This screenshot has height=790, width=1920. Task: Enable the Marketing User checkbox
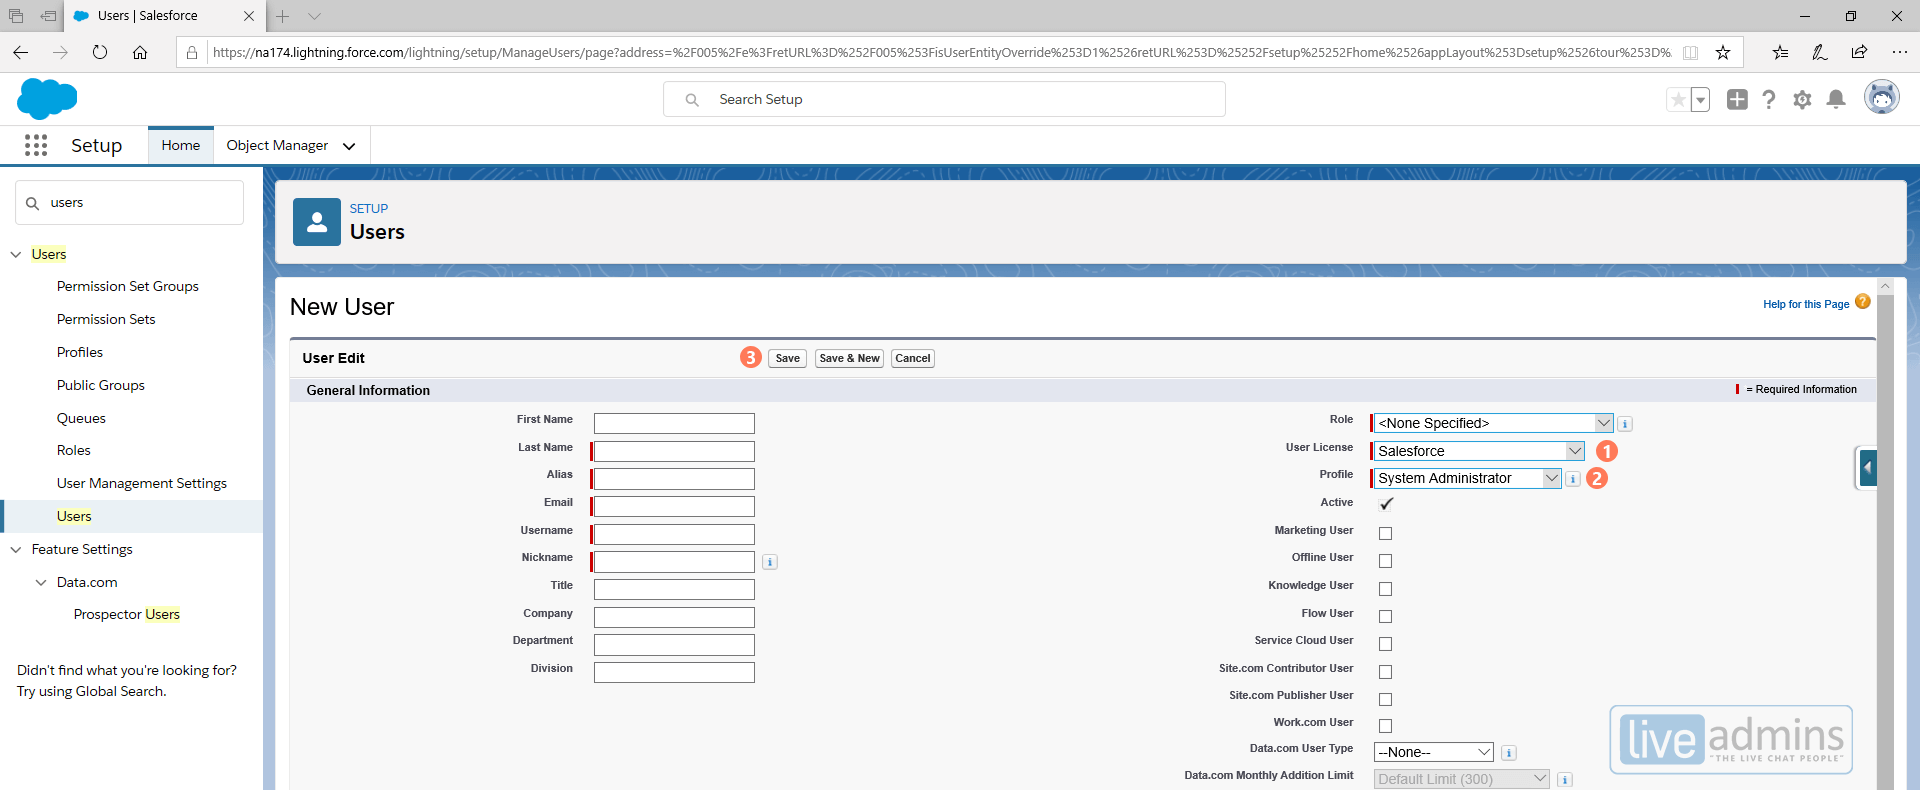tap(1386, 533)
